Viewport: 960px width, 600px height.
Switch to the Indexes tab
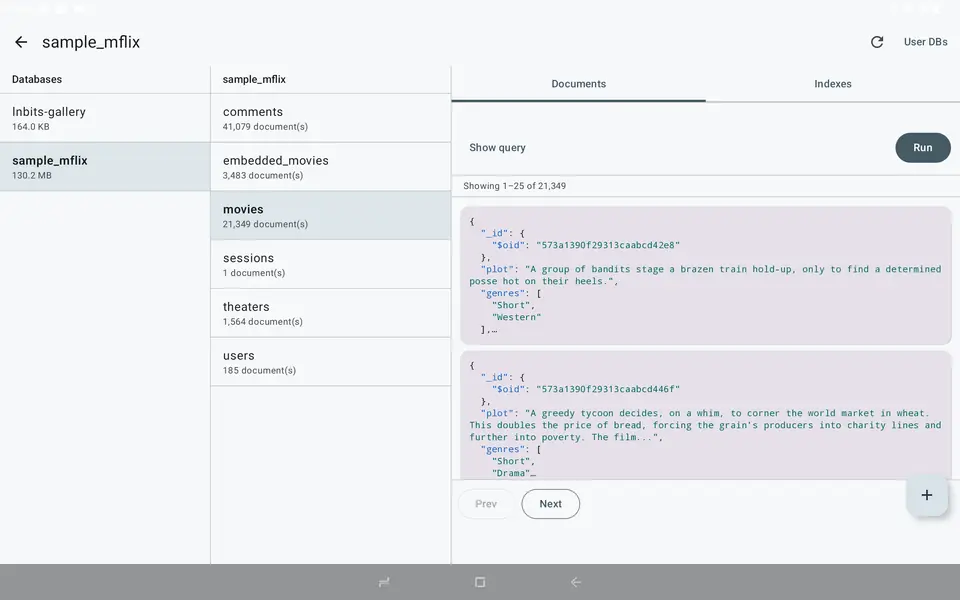[833, 84]
